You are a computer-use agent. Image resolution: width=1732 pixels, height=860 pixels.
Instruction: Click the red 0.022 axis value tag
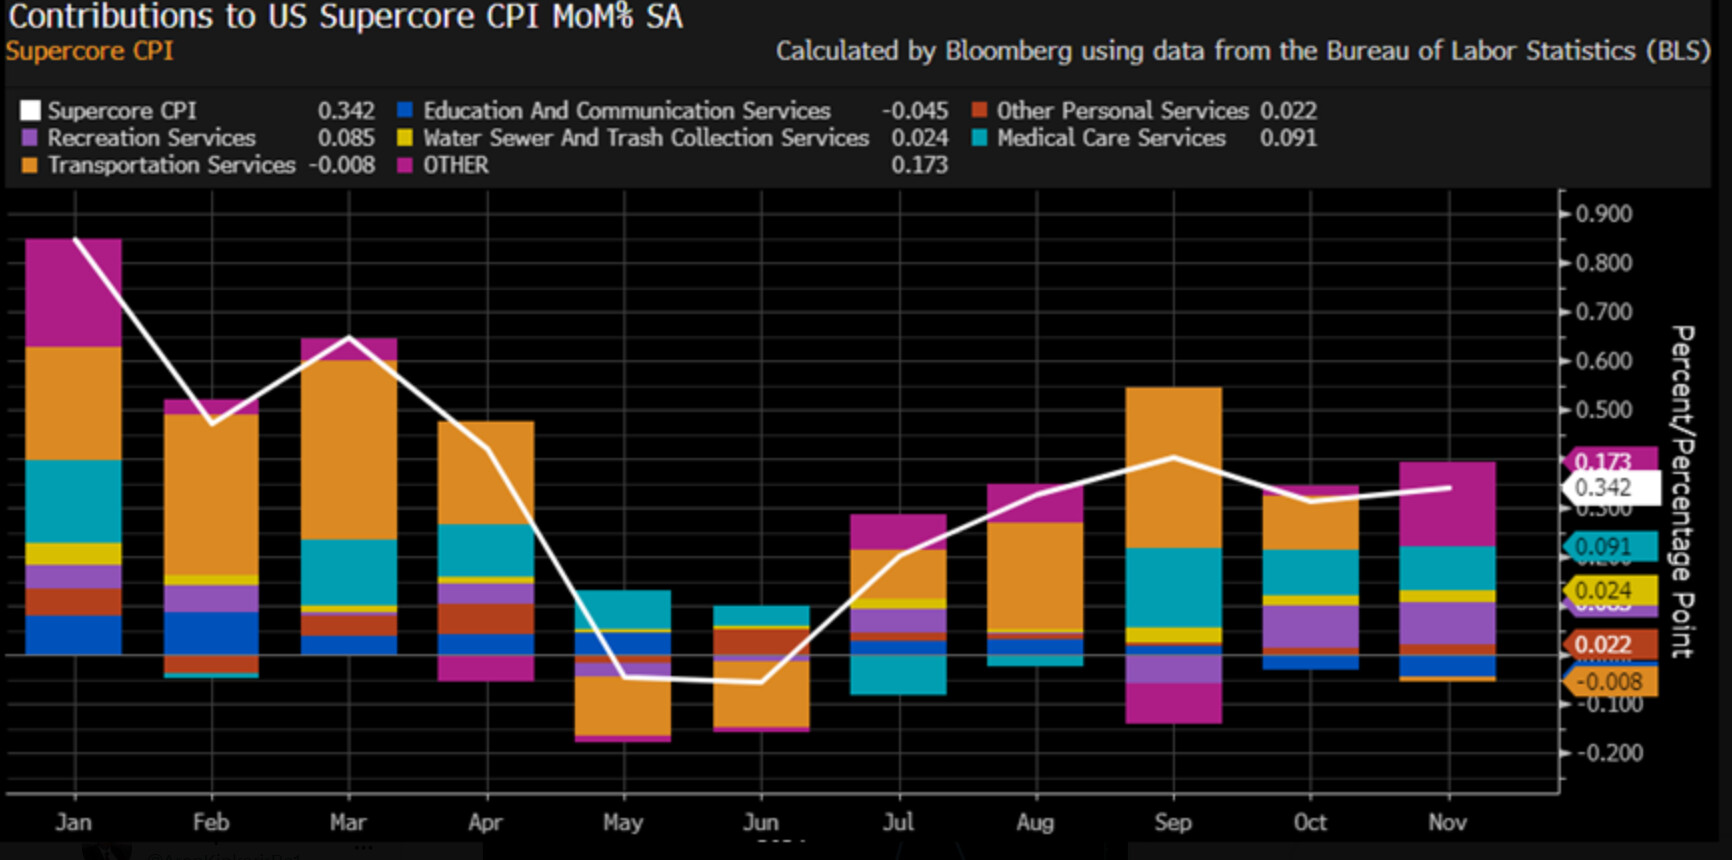coord(1608,645)
